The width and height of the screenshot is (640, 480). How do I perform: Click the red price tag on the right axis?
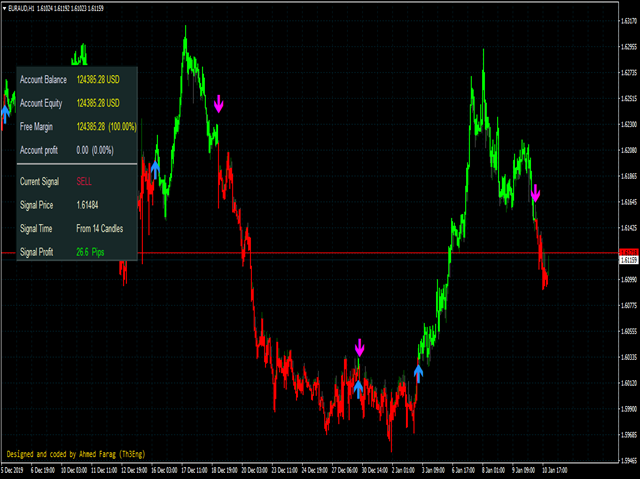tap(629, 252)
